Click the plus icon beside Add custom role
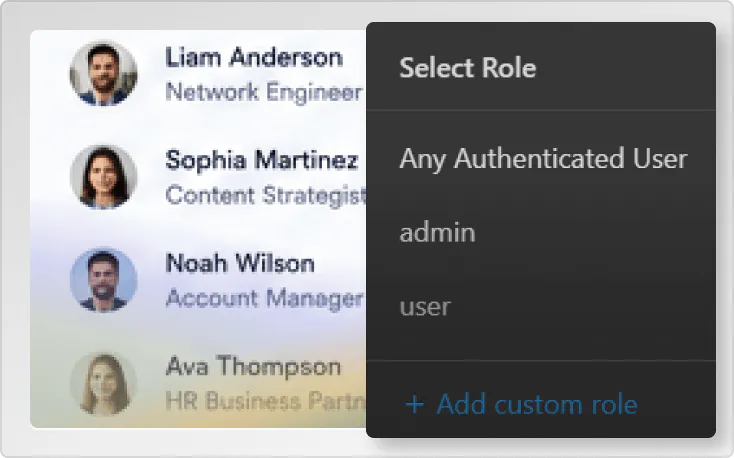 coord(415,405)
